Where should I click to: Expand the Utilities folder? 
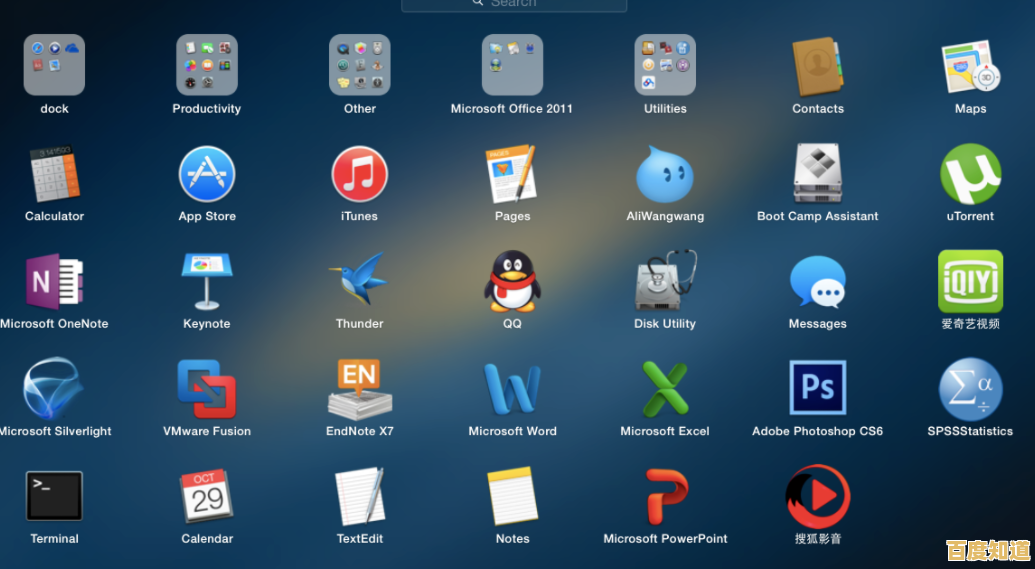pyautogui.click(x=665, y=65)
